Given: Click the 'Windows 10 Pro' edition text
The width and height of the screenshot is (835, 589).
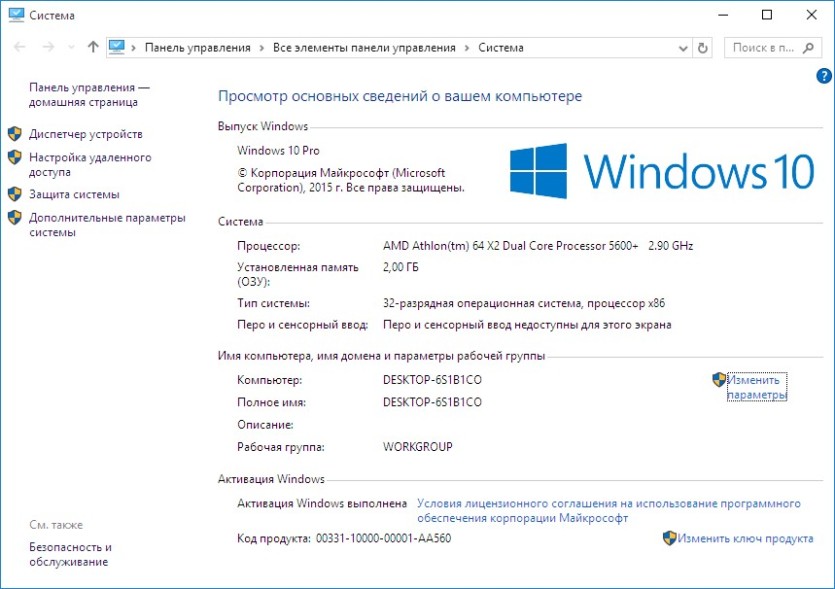Looking at the screenshot, I should pyautogui.click(x=278, y=151).
